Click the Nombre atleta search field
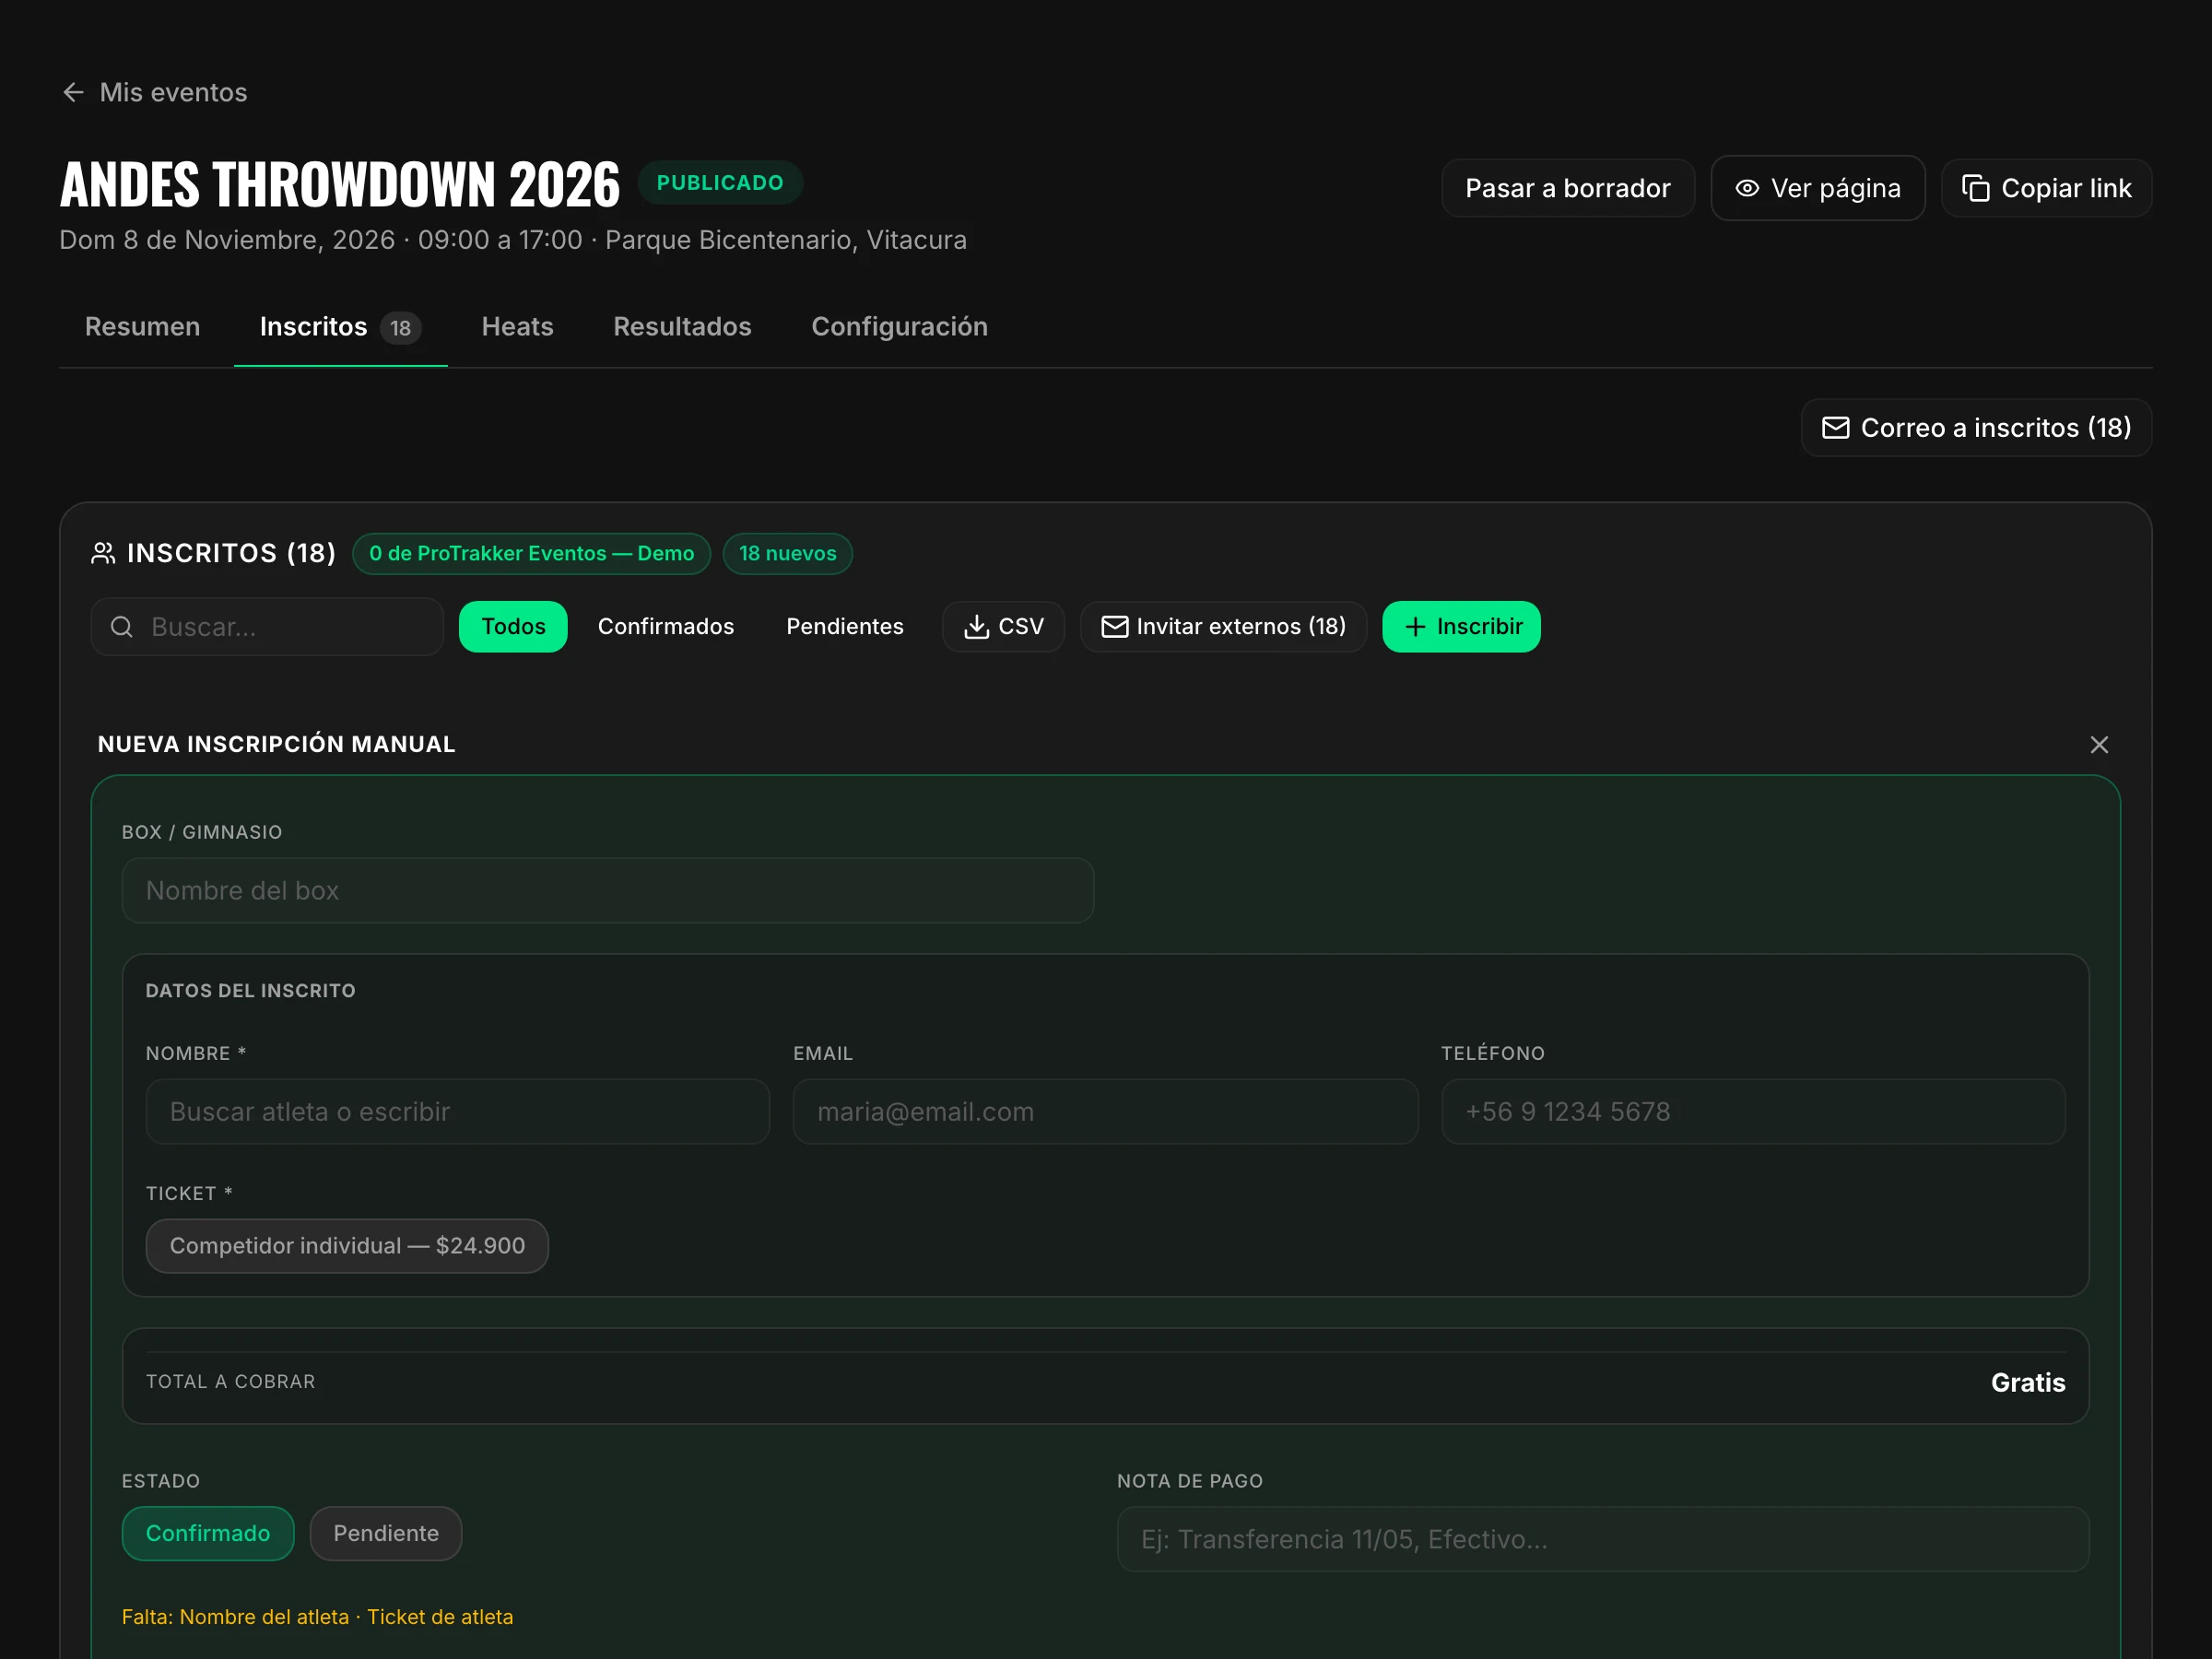 458,1111
